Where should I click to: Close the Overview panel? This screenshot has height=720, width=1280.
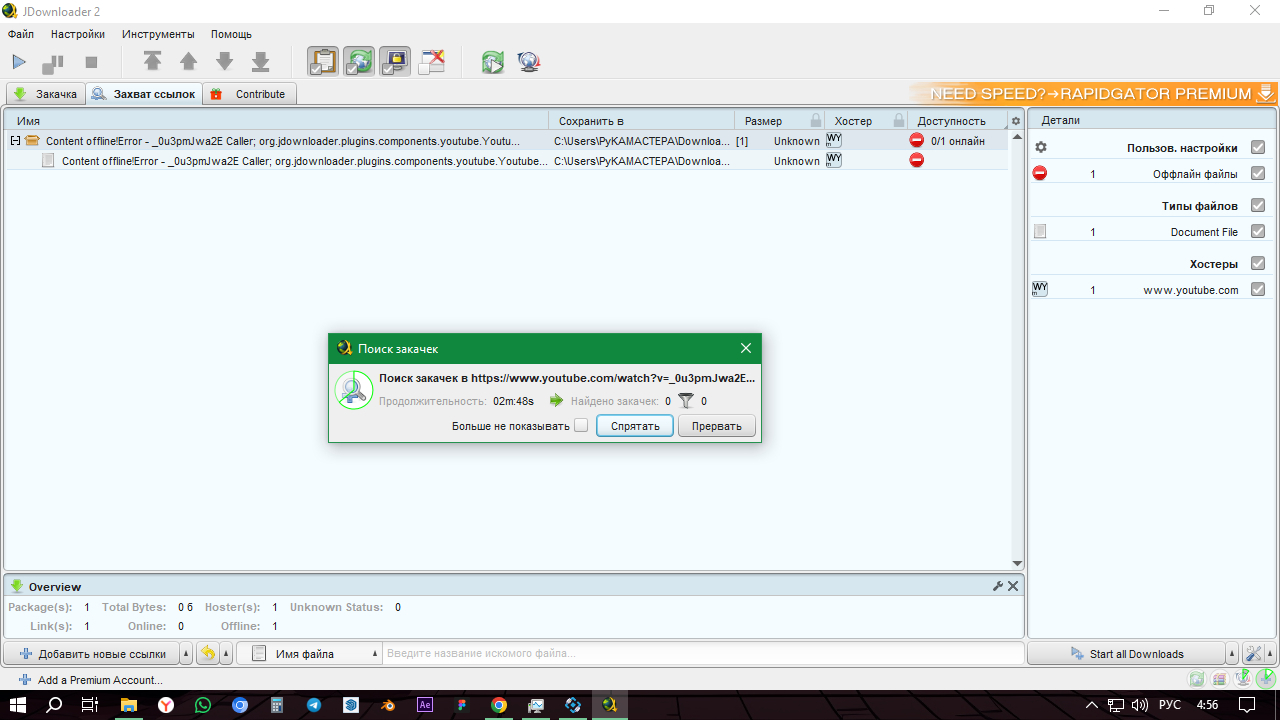coord(1013,586)
